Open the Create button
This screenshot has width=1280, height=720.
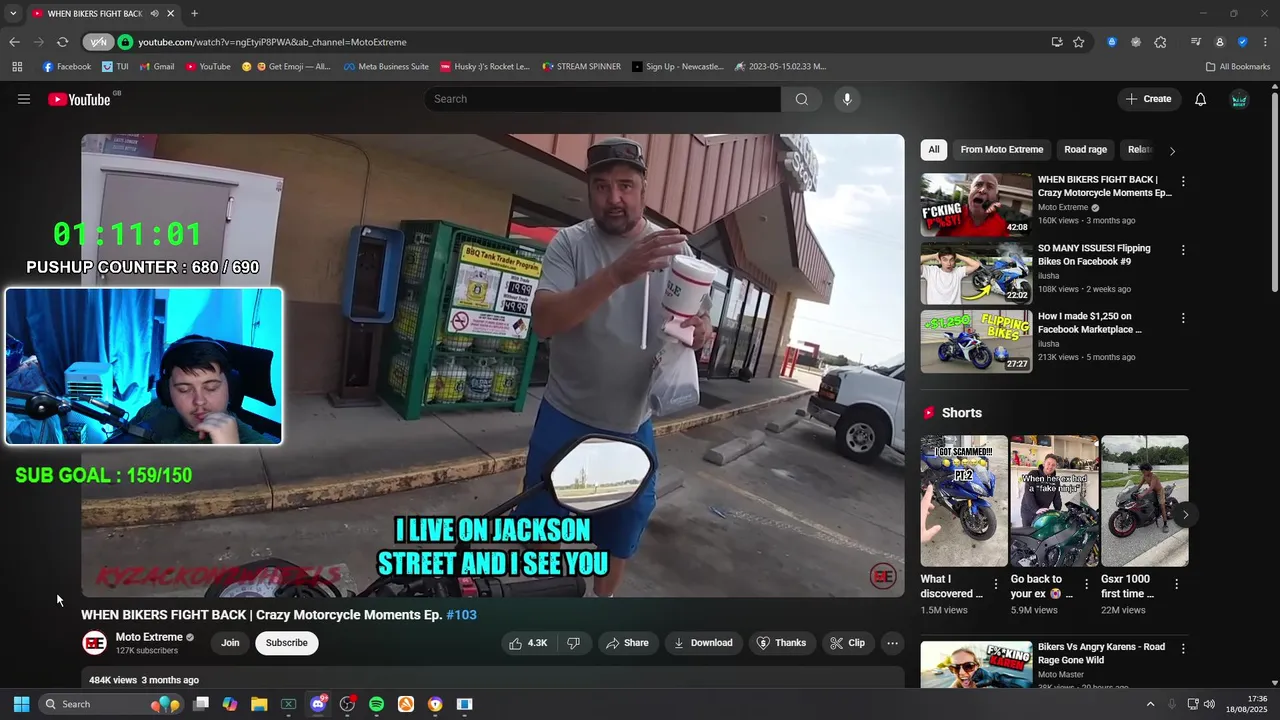[1148, 99]
